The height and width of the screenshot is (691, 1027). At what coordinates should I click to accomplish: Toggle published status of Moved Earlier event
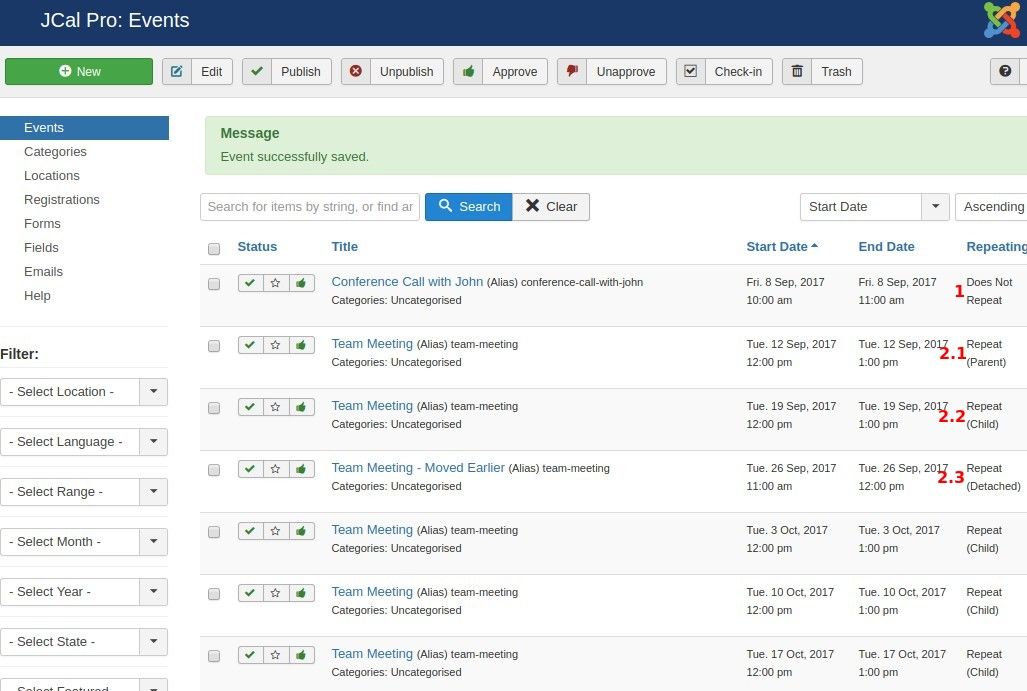tap(250, 469)
